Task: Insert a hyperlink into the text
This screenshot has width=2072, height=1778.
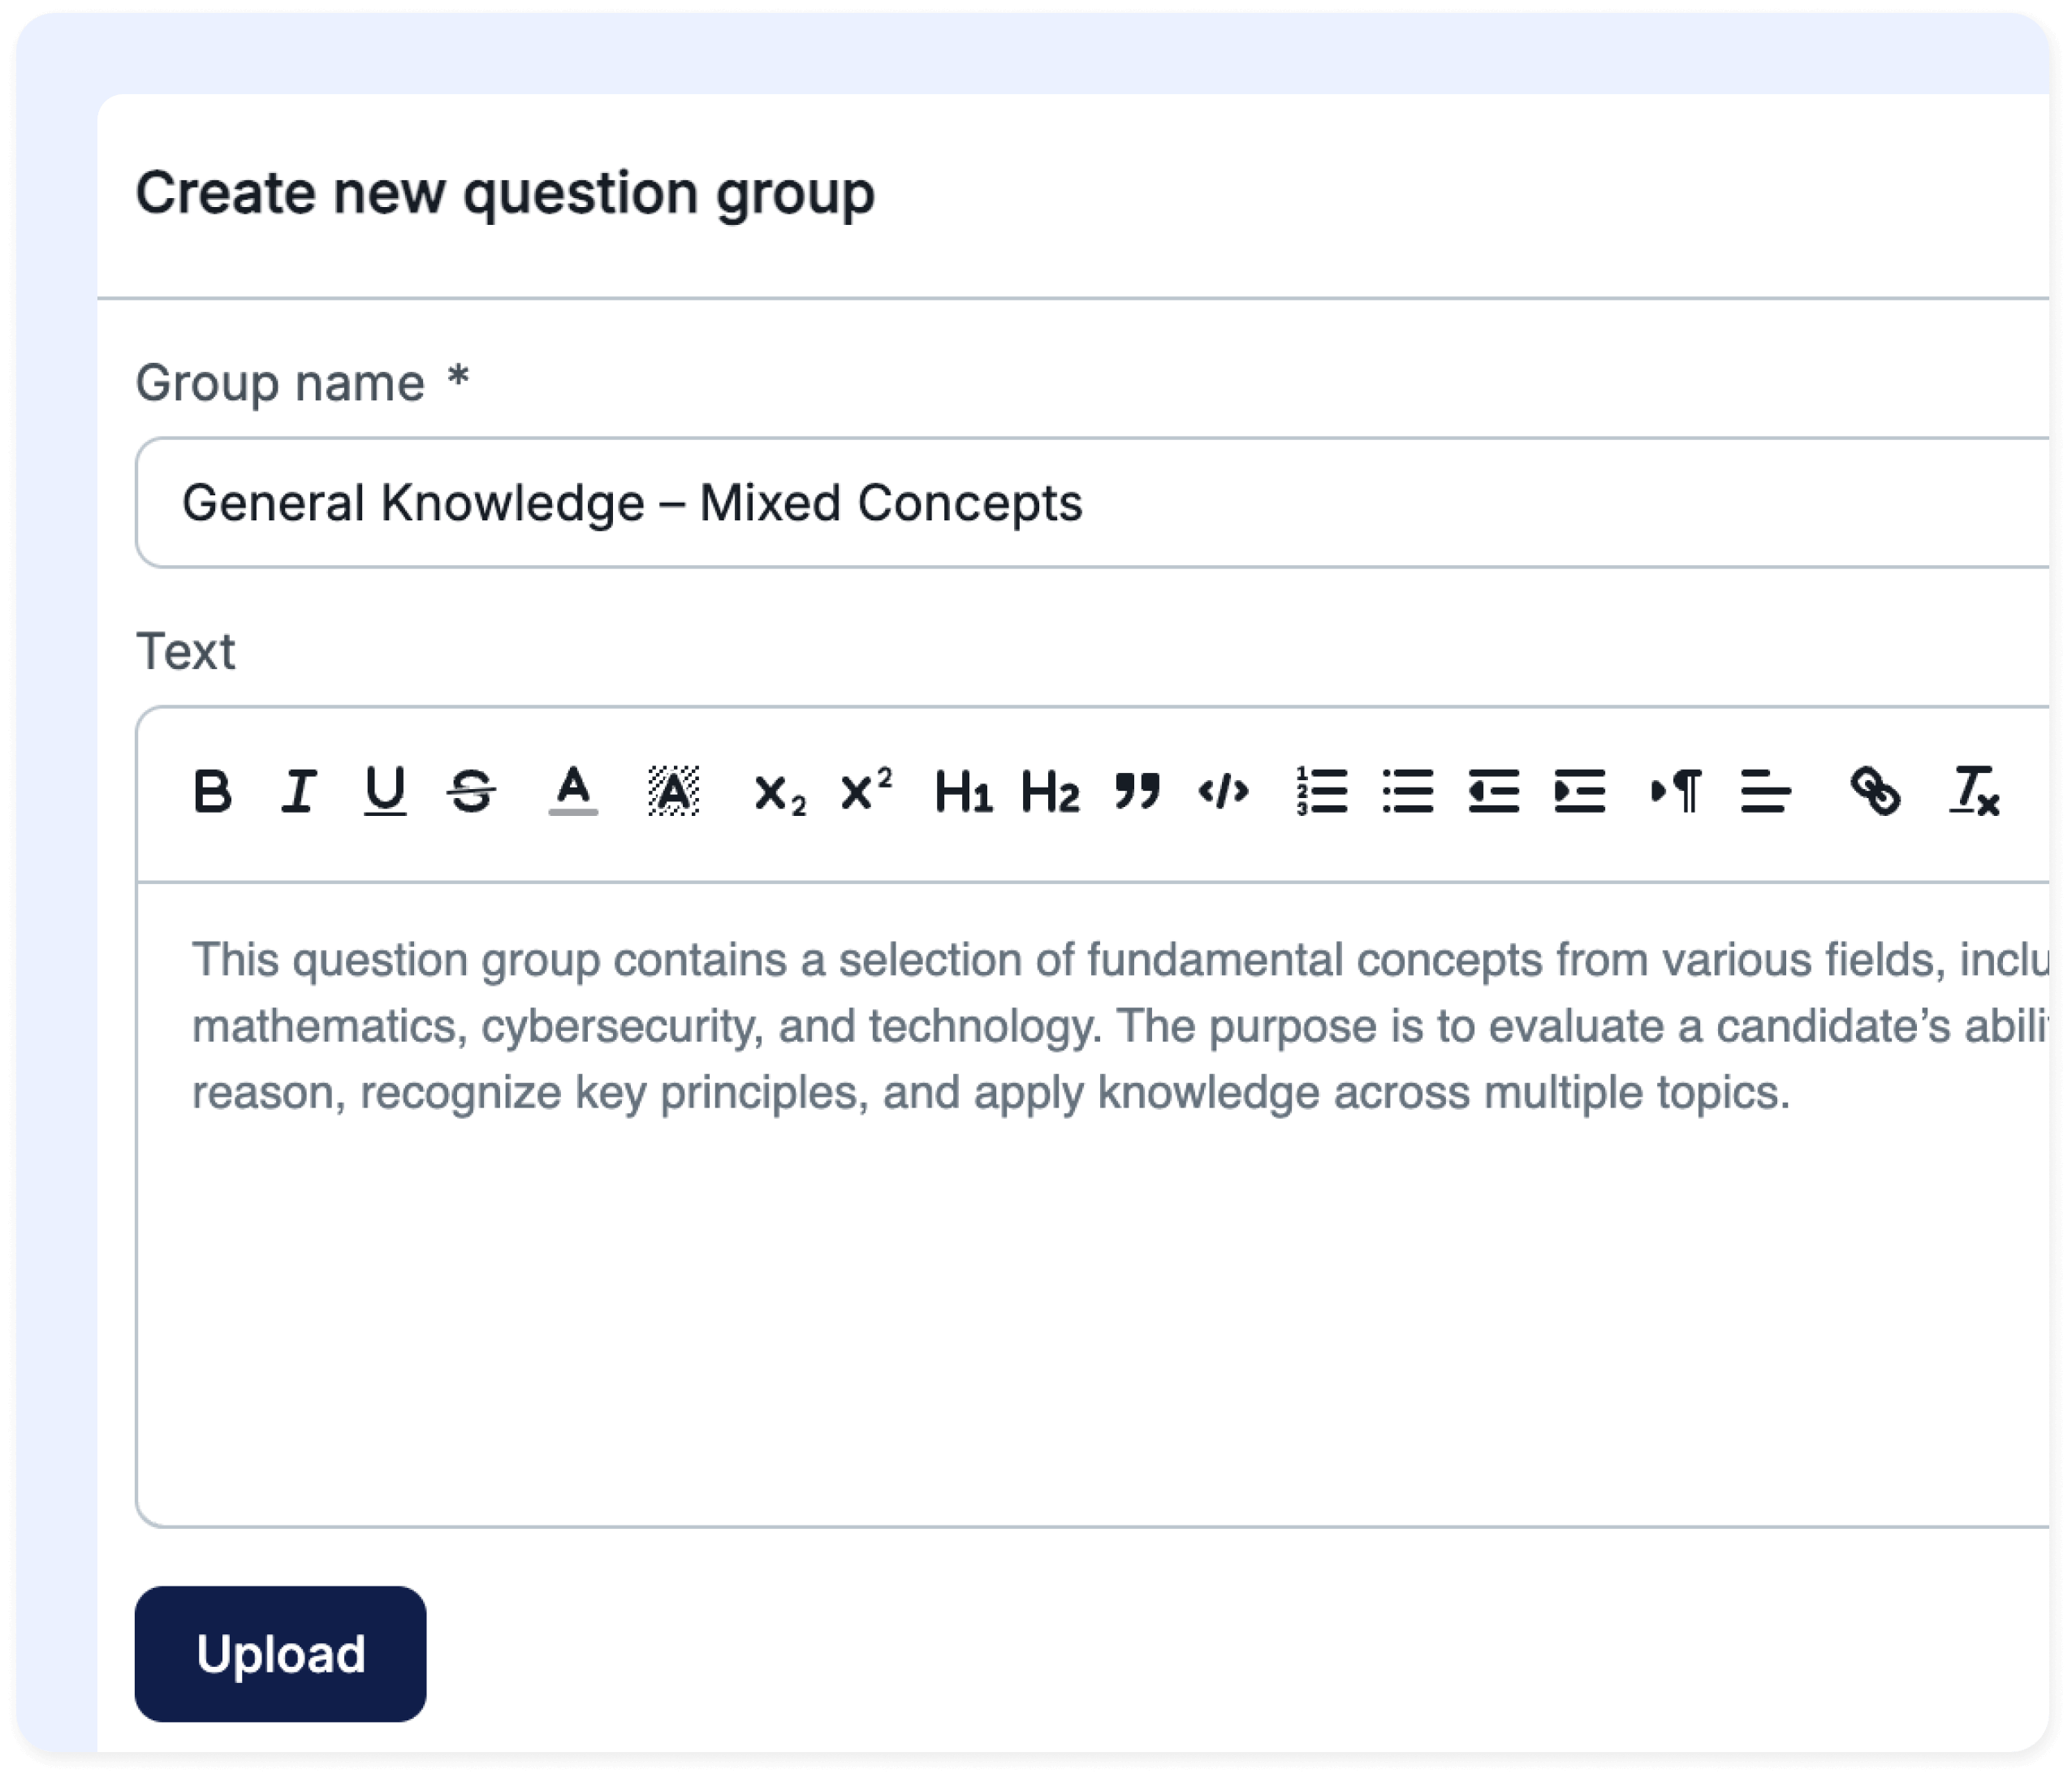Action: (1877, 793)
